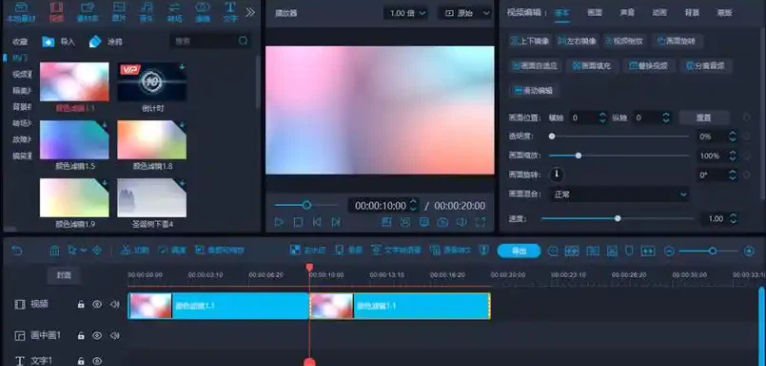Click the position reset button
766x366 pixels.
click(x=704, y=118)
